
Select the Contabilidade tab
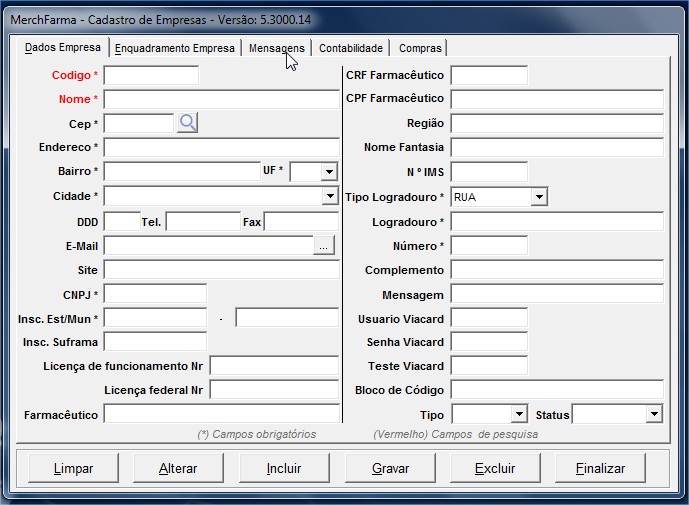point(351,48)
